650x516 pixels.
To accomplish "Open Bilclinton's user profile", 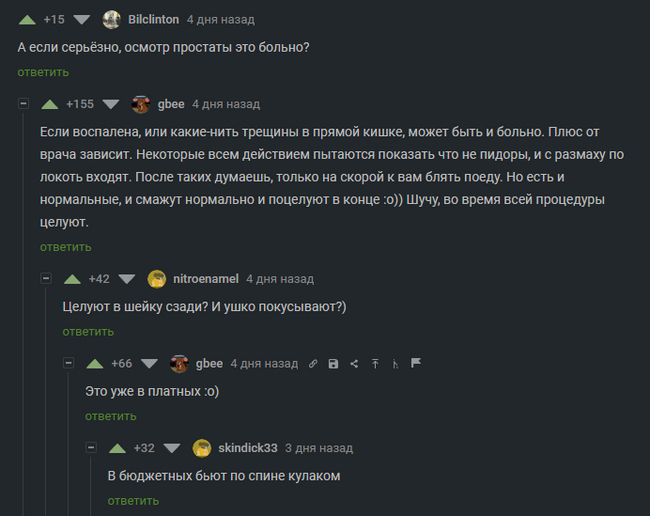I will pos(154,19).
